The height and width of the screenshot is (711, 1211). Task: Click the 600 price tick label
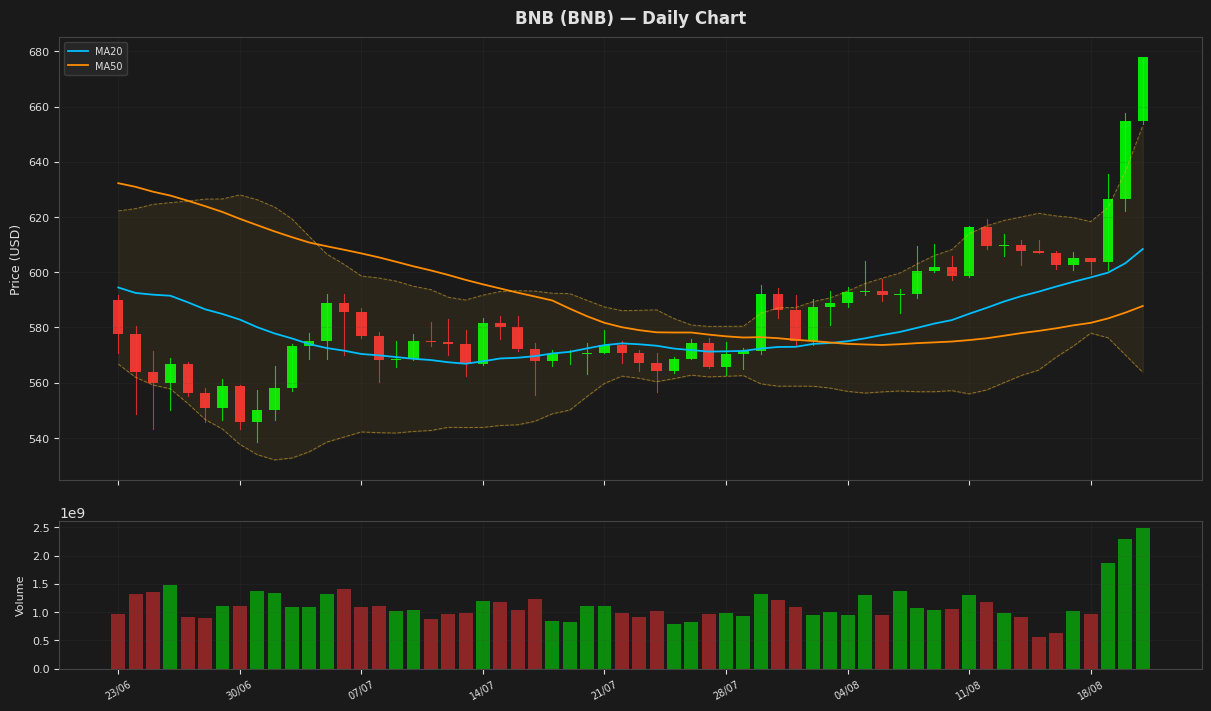click(x=40, y=273)
